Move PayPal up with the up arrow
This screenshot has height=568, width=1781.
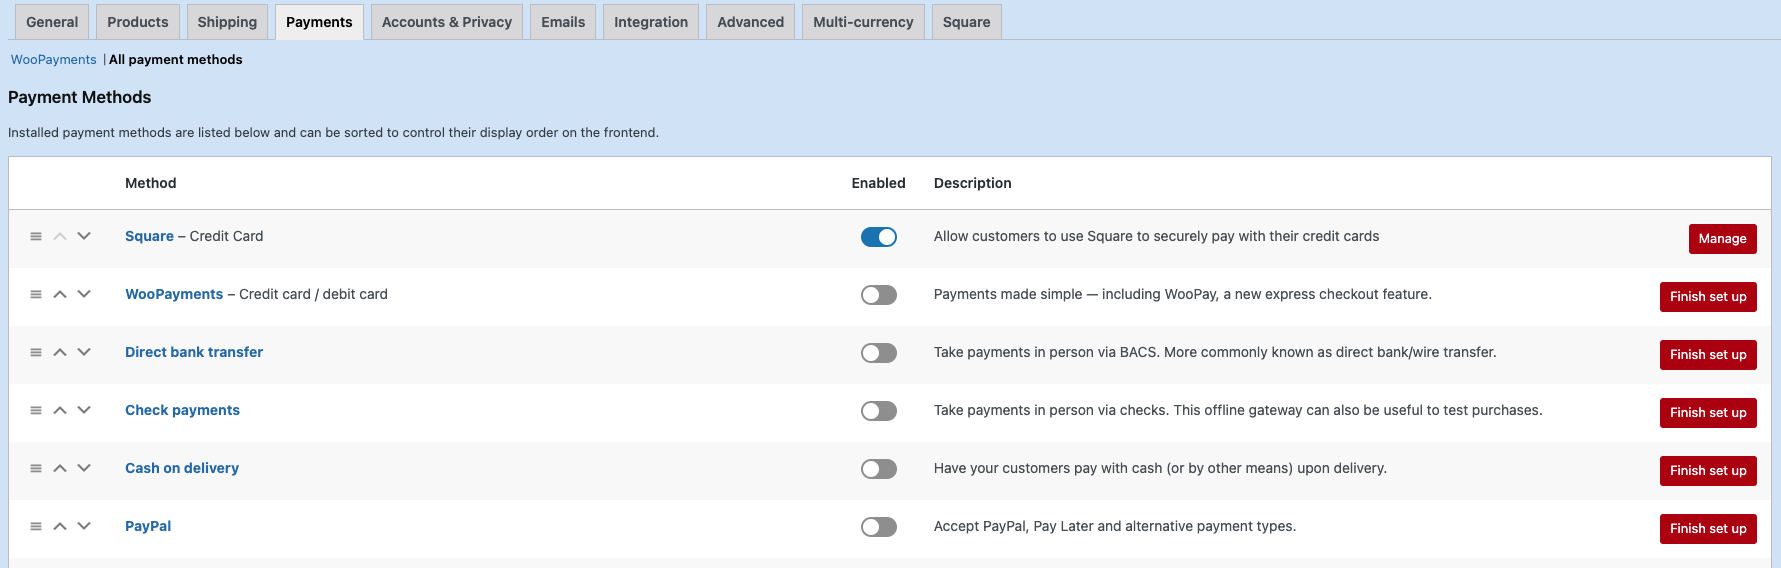coord(60,527)
